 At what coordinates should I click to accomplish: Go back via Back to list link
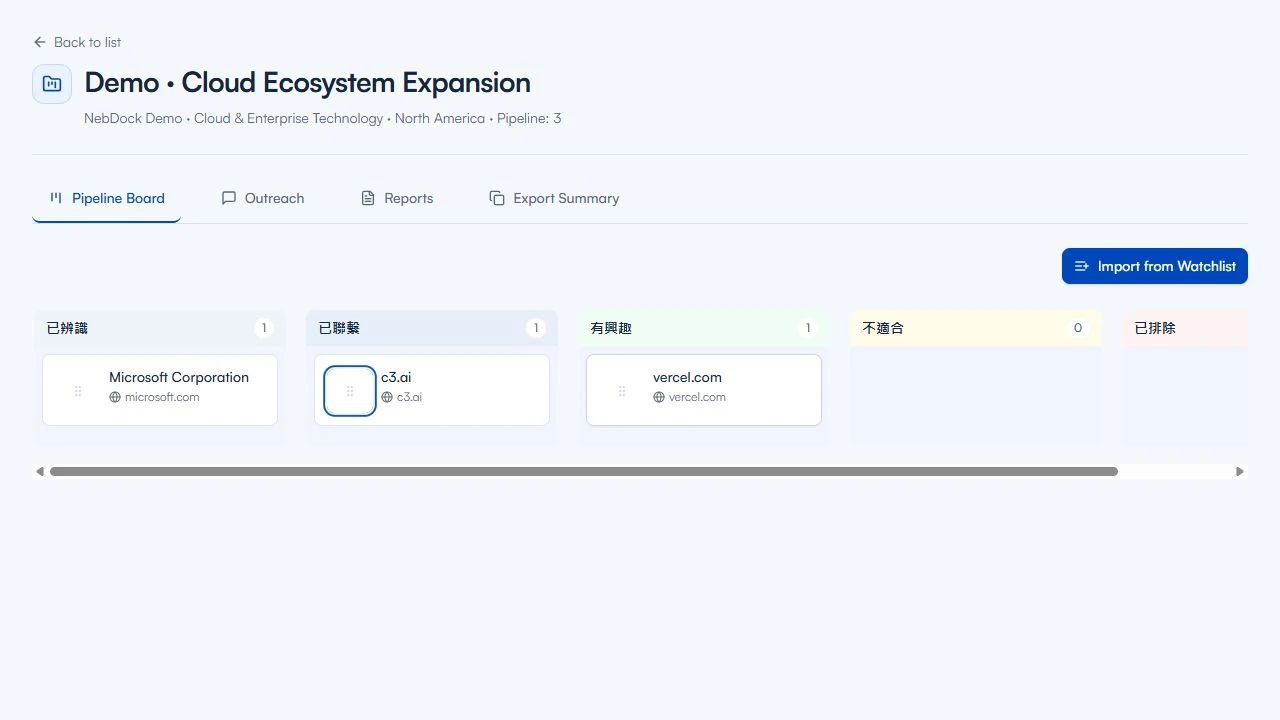[x=77, y=42]
